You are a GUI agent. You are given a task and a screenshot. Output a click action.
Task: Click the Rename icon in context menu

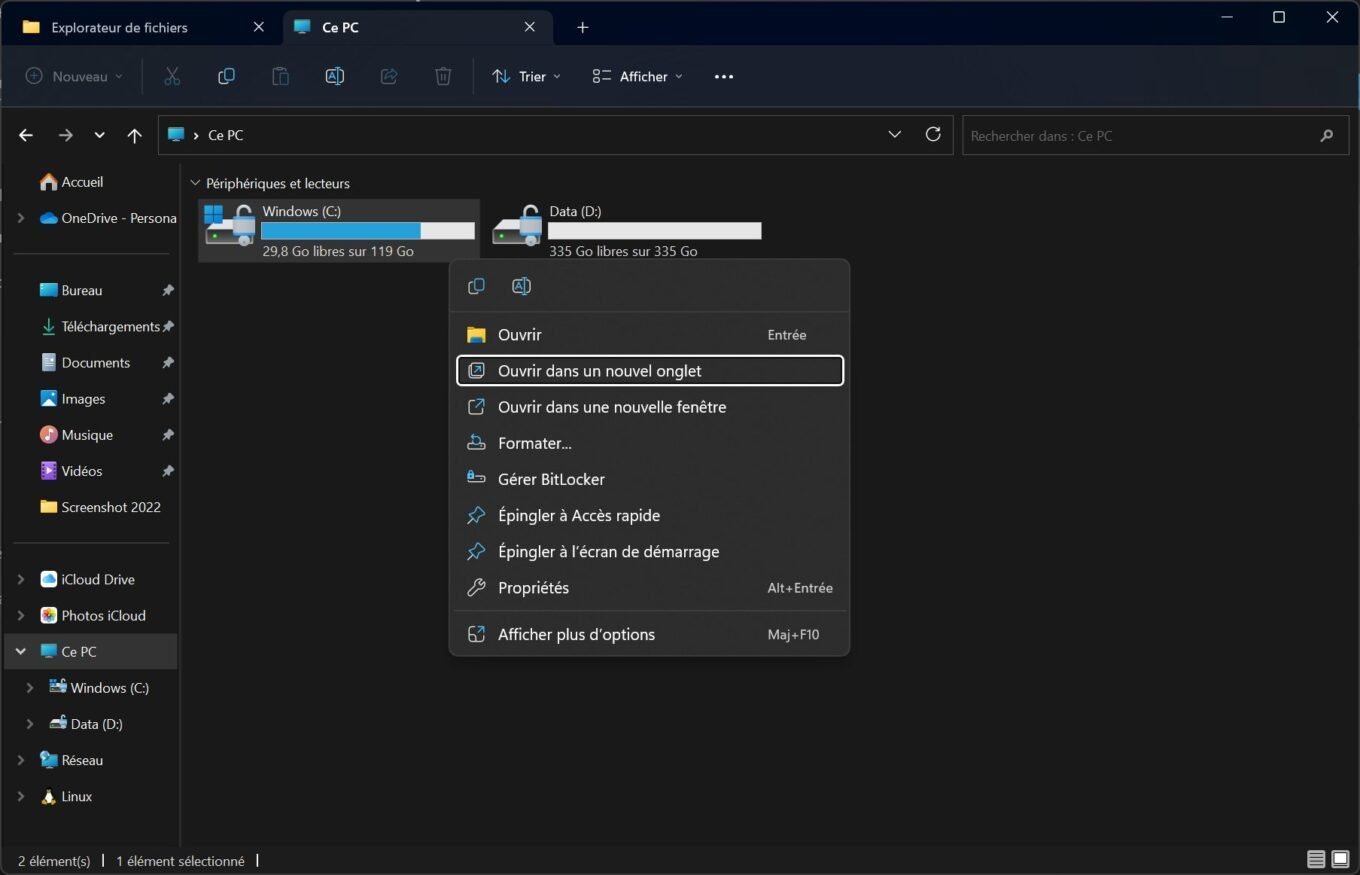tap(521, 286)
